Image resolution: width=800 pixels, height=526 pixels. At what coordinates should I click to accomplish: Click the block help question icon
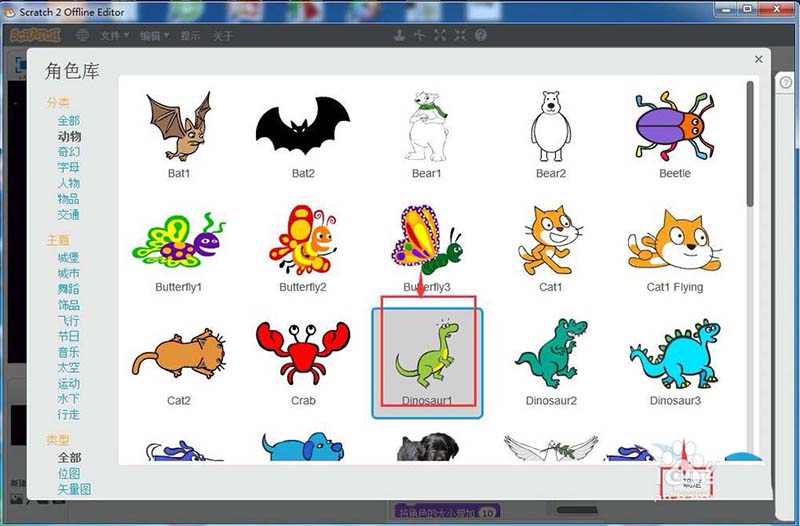pos(481,35)
